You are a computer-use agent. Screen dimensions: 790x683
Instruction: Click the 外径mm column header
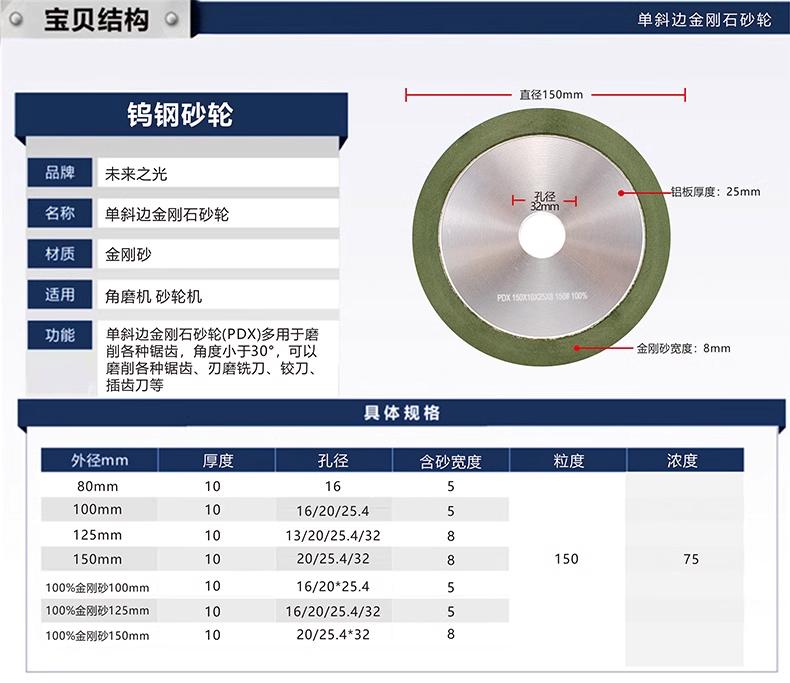(x=100, y=461)
